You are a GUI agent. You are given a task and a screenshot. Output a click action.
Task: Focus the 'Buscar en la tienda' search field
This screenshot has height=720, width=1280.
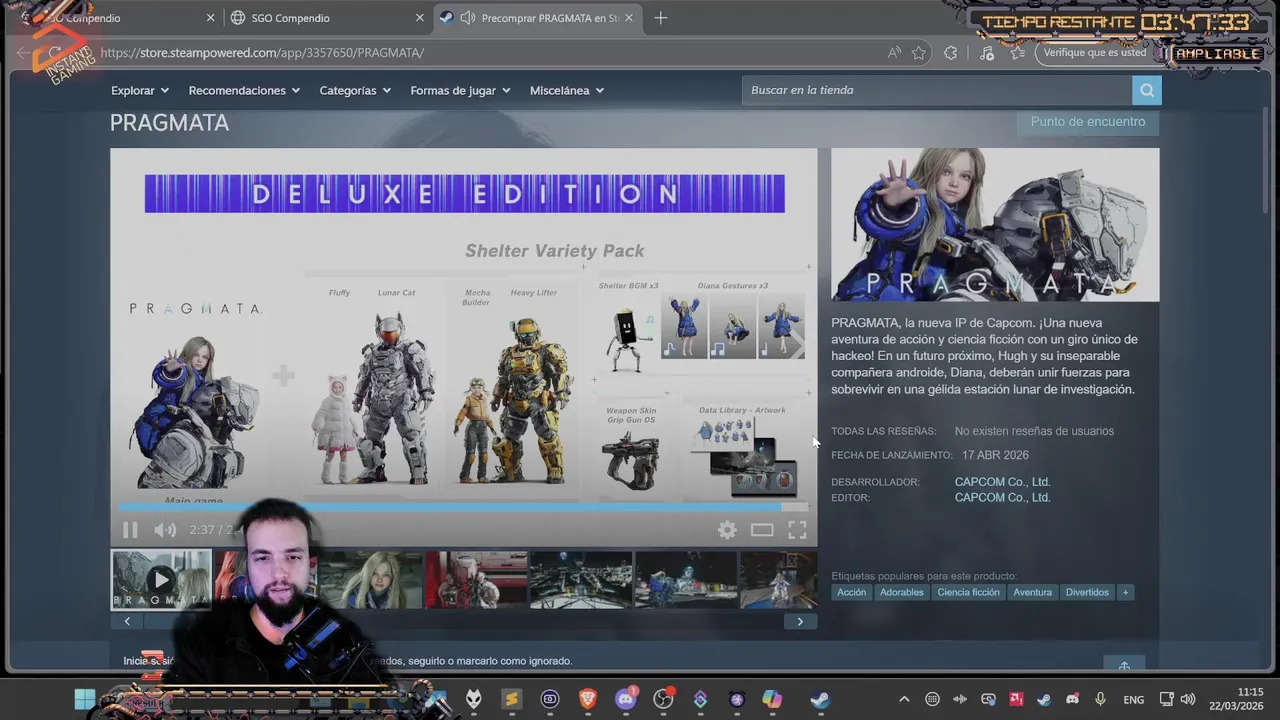point(937,90)
